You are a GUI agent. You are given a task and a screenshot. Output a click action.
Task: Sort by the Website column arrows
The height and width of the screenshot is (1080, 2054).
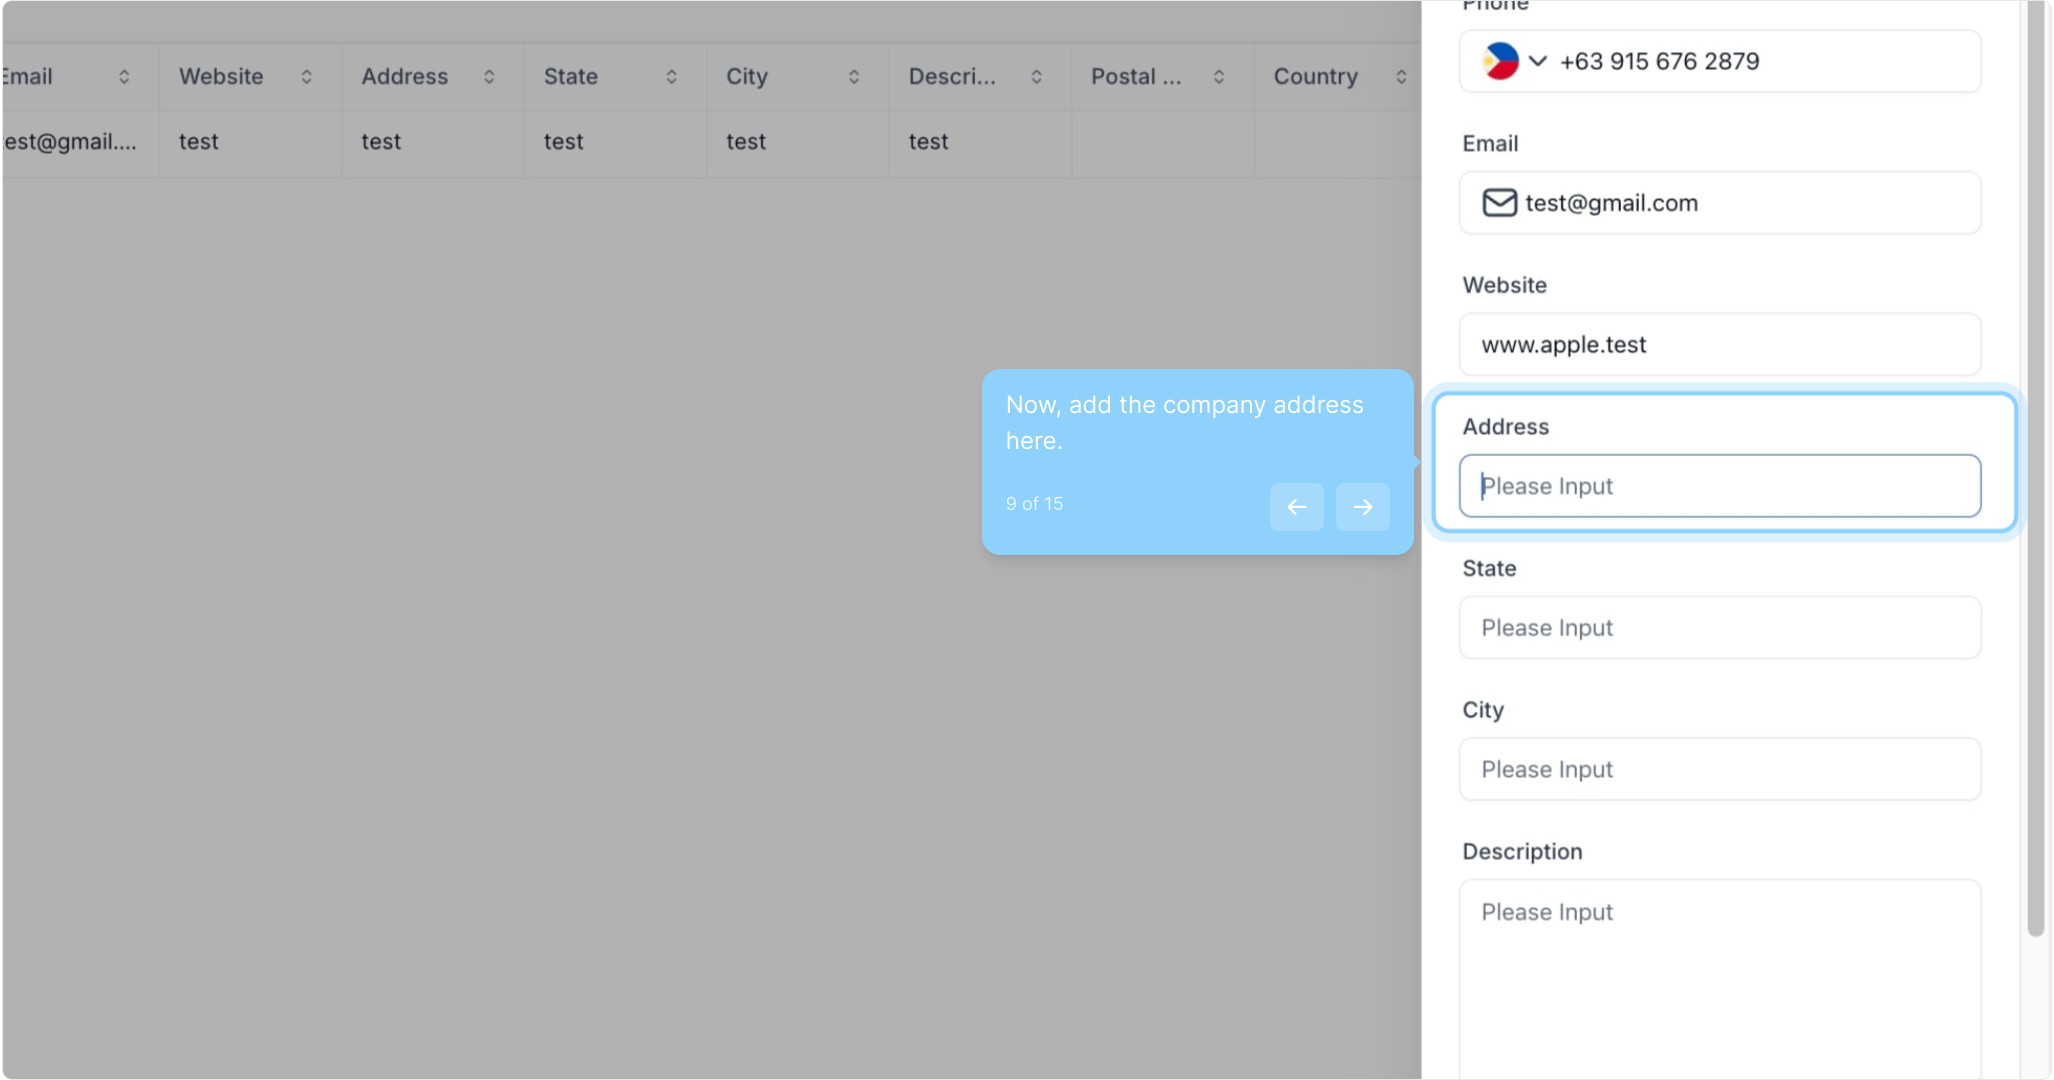(306, 77)
